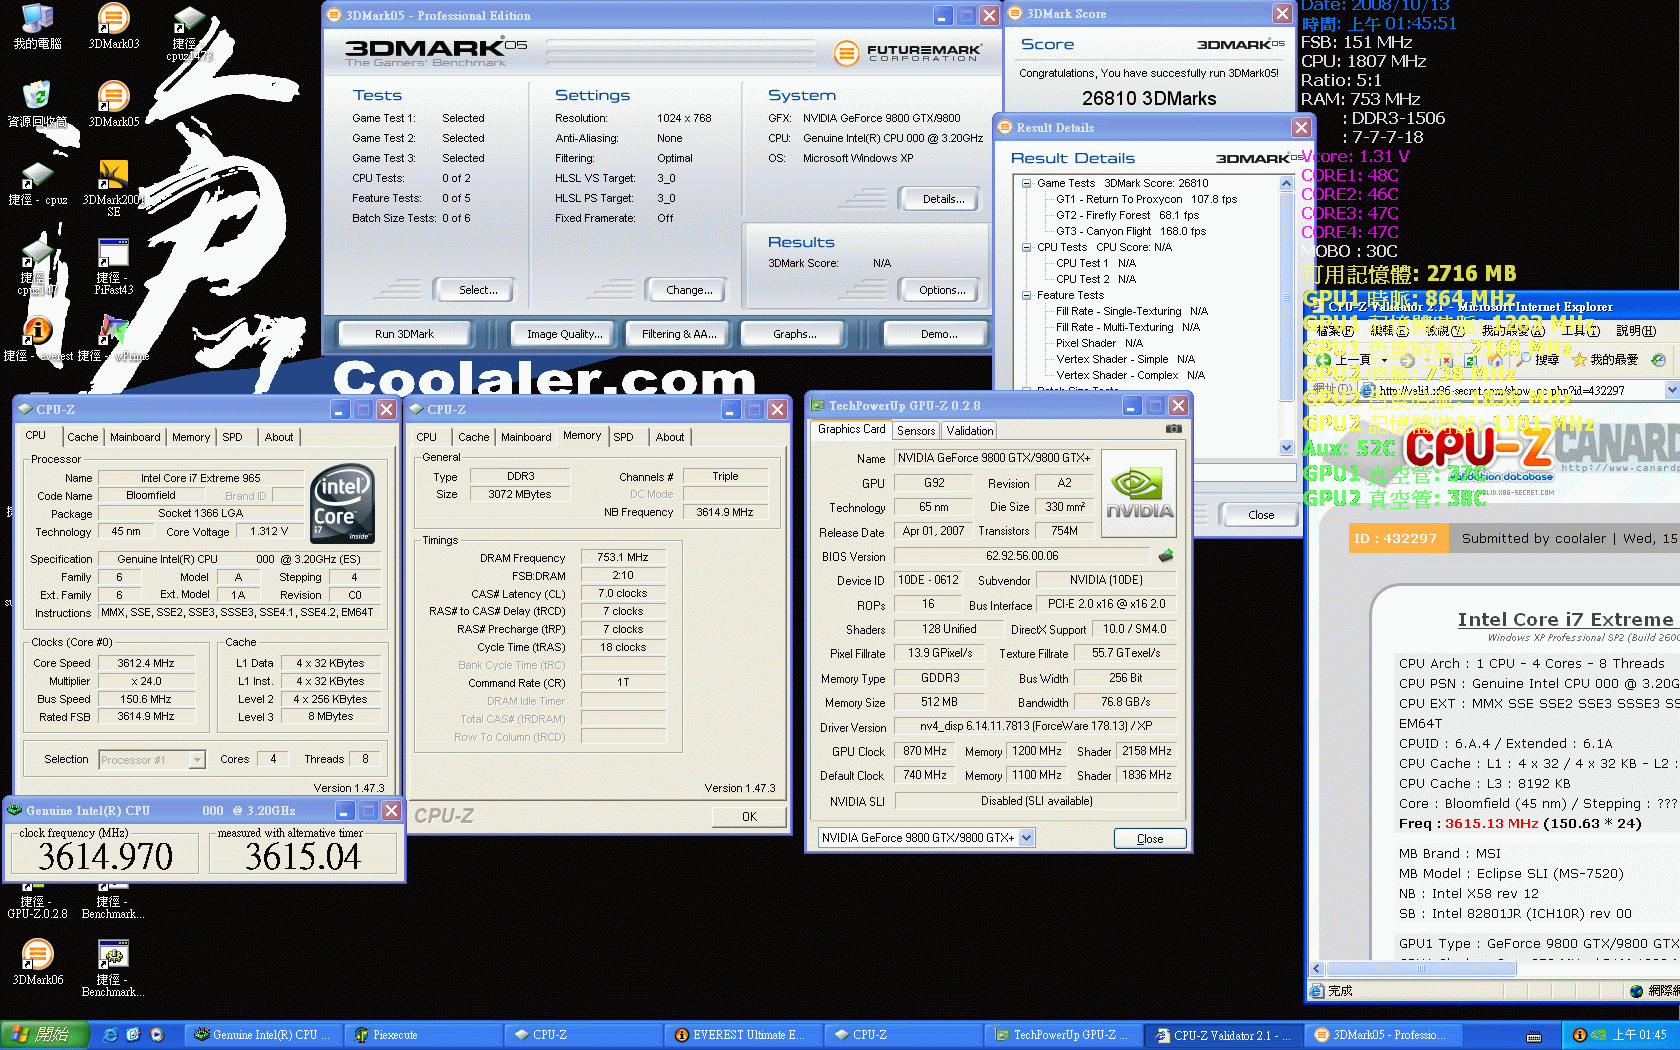Click the NVIDIA logo in GPU-Z
The height and width of the screenshot is (1050, 1680).
tap(1139, 495)
